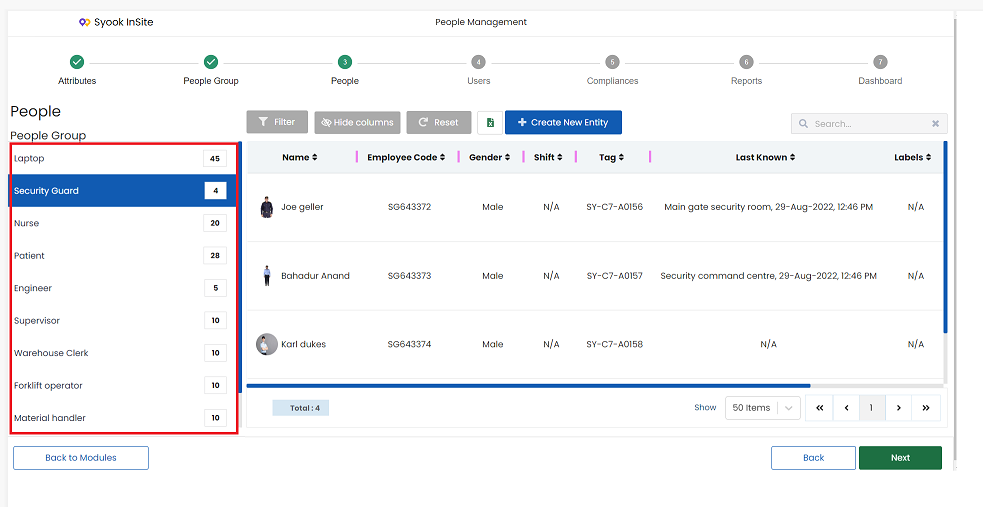
Task: Sort the Employee Code column
Action: [442, 157]
